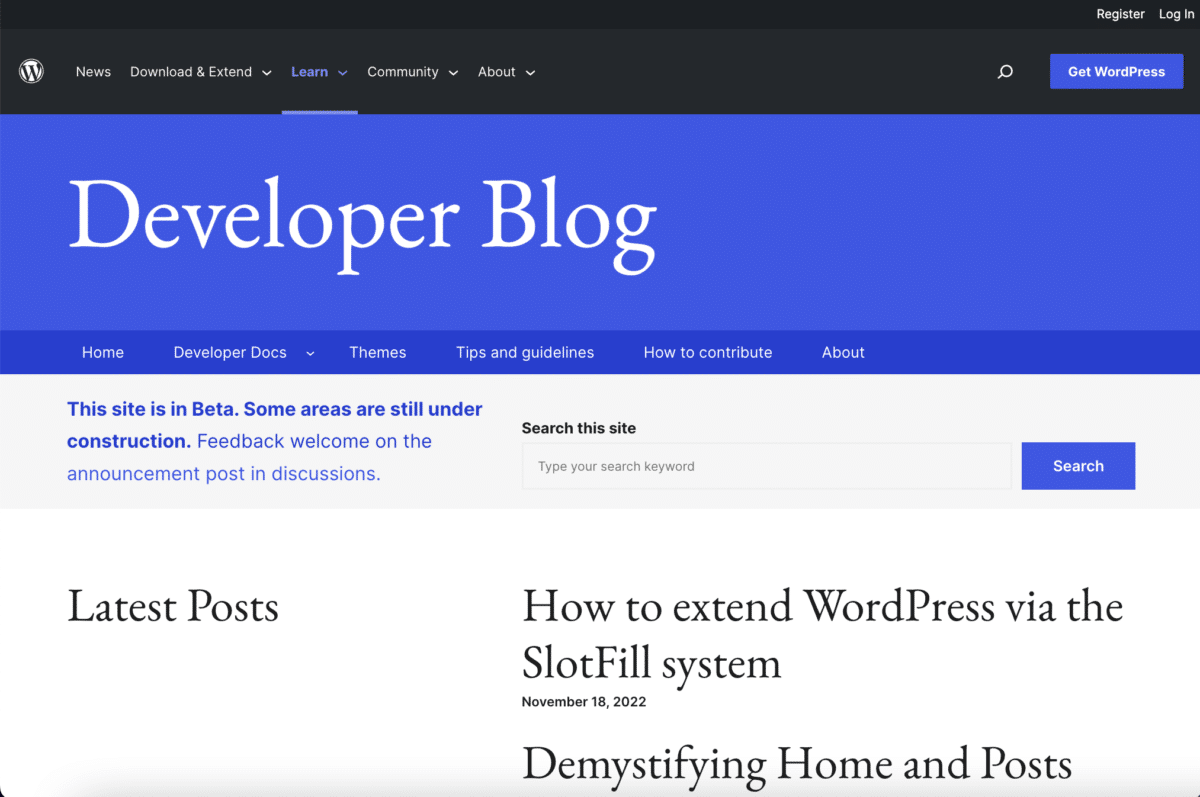
Task: Open the Developer Blog header title
Action: click(x=362, y=218)
